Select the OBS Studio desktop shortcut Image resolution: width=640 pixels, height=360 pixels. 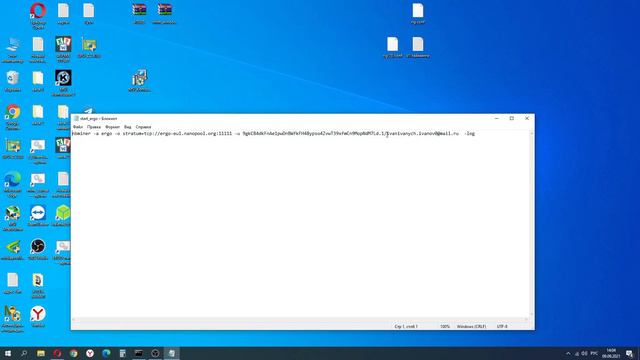click(x=38, y=249)
